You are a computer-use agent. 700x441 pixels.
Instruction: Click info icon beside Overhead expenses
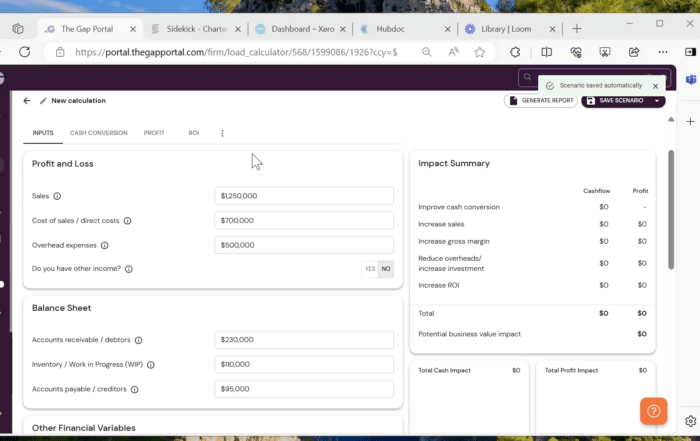105,245
